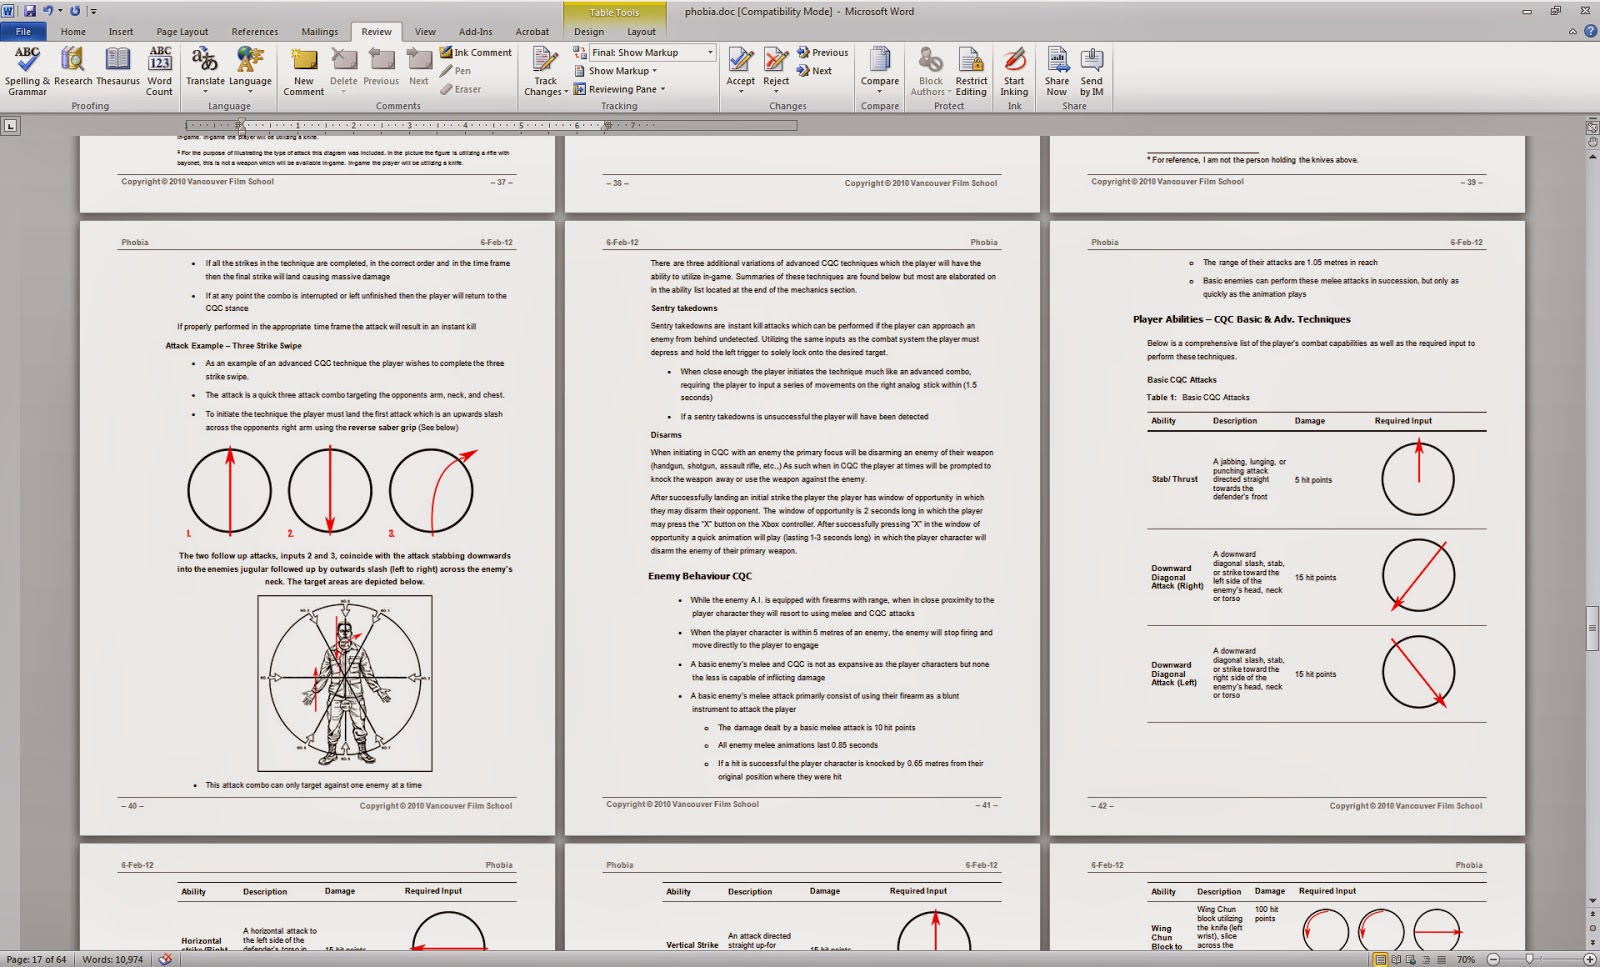1600x967 pixels.
Task: Click the 70% zoom level button
Action: tap(1466, 960)
